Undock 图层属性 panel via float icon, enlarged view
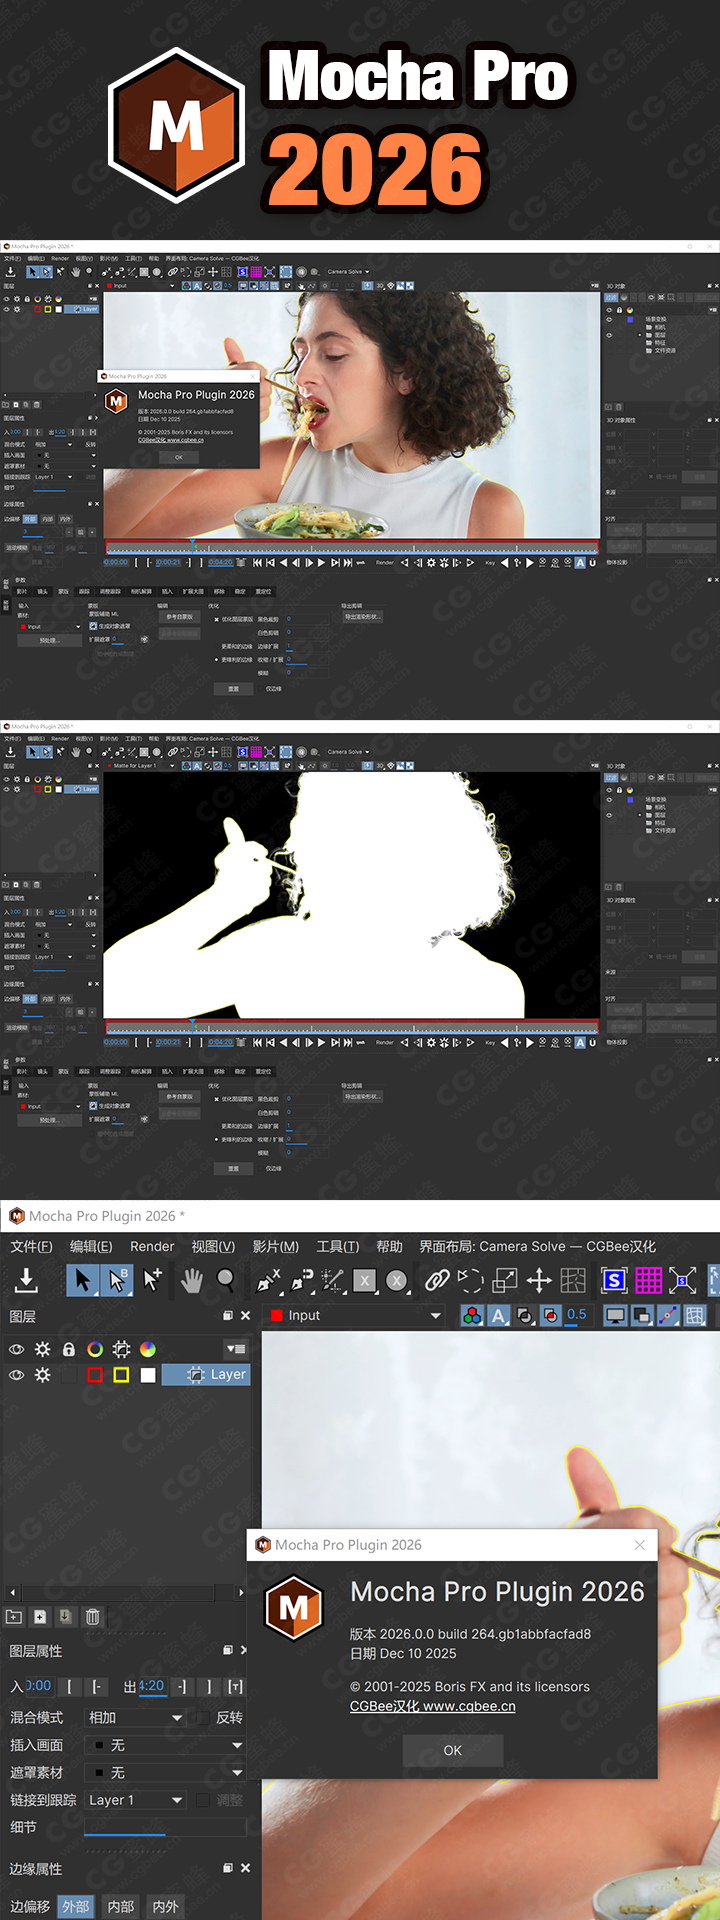 (228, 1650)
